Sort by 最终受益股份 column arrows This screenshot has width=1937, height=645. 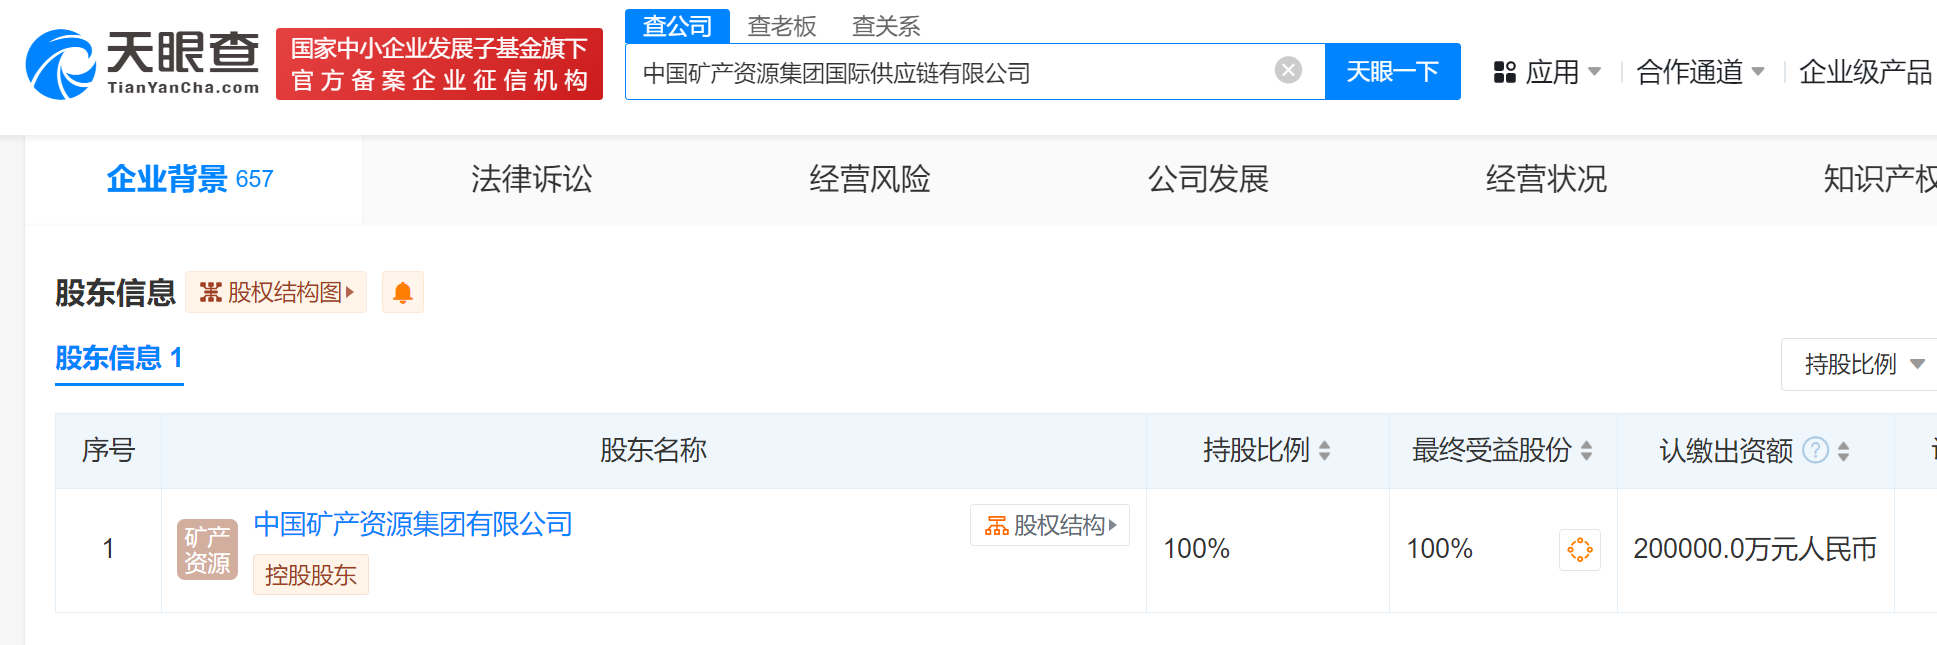pyautogui.click(x=1587, y=451)
